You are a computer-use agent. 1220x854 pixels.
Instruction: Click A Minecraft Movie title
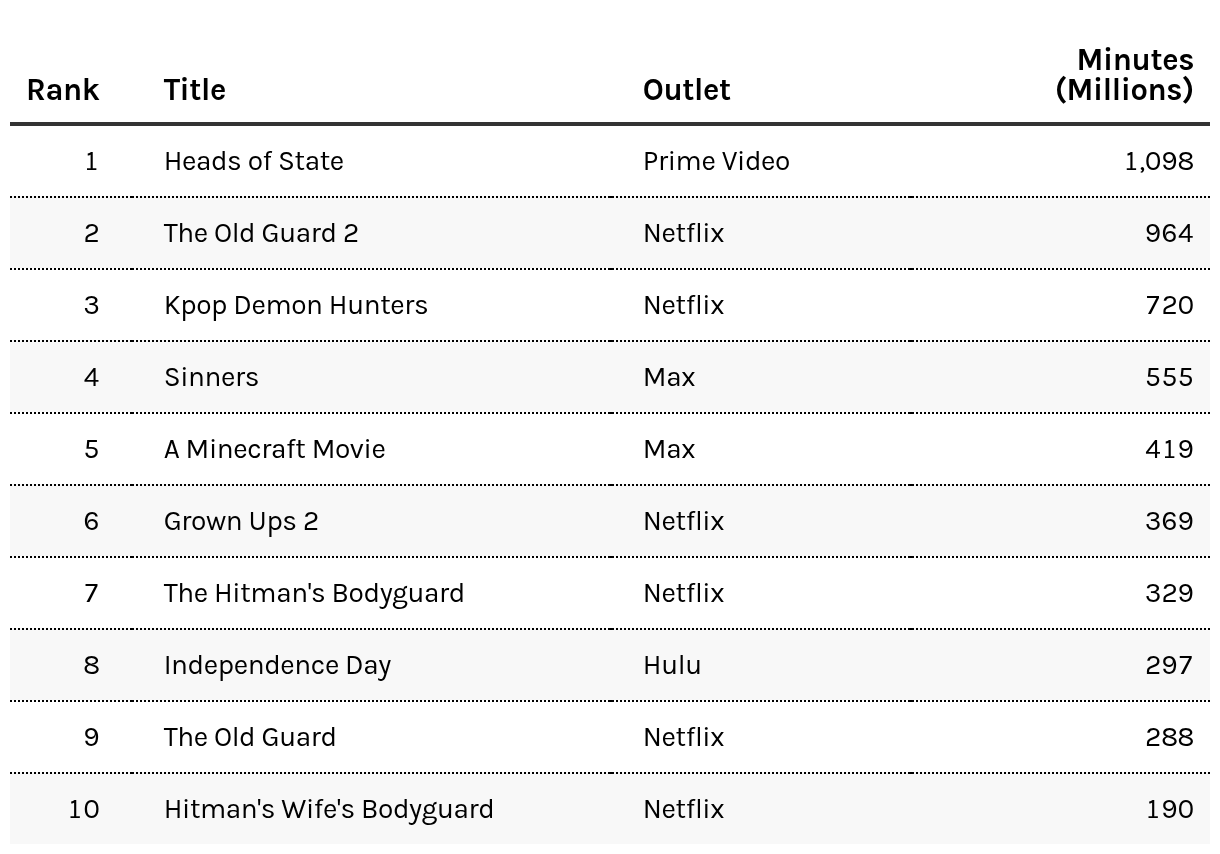tap(275, 449)
